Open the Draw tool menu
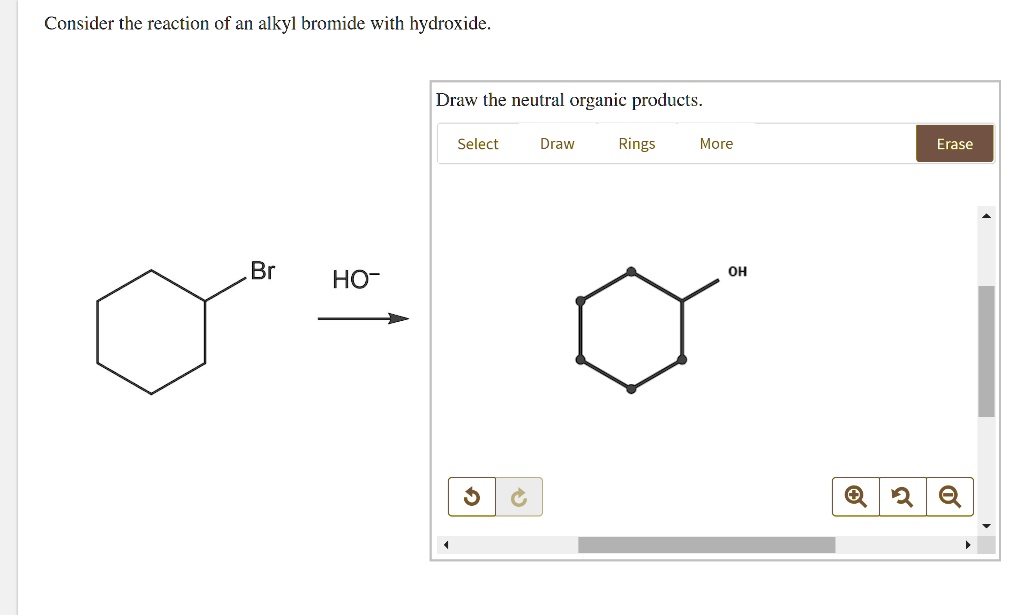The image size is (1024, 615). (x=557, y=143)
